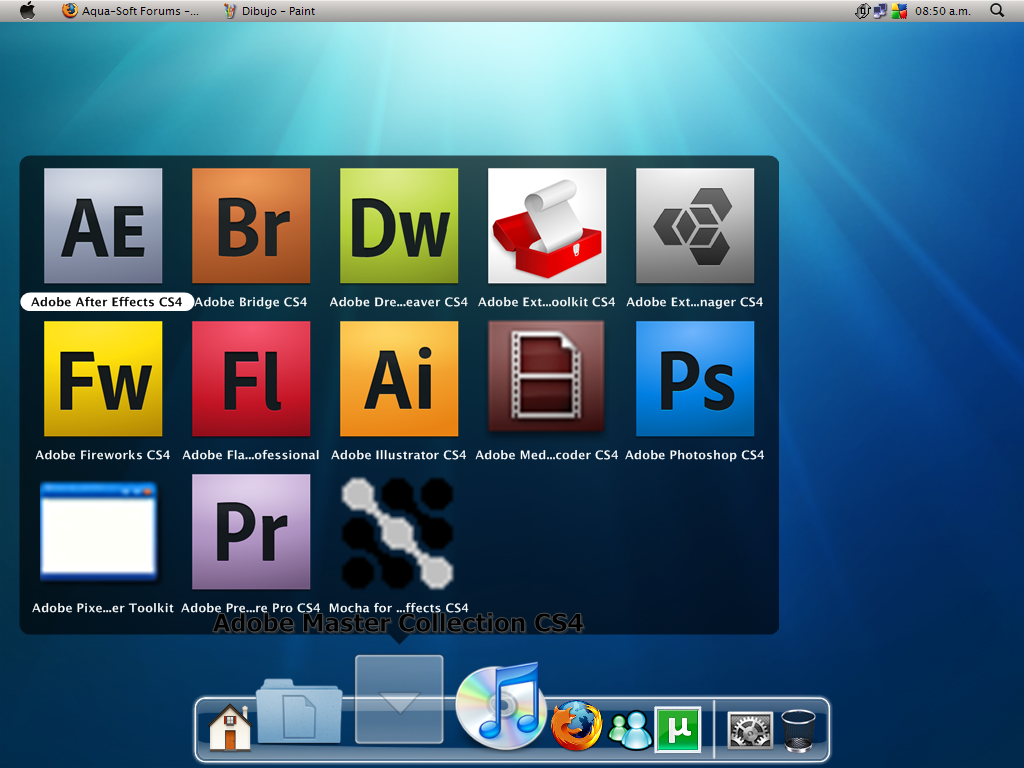Image resolution: width=1024 pixels, height=768 pixels.
Task: Launch Adobe Bridge CS4 from the stack
Action: [251, 225]
